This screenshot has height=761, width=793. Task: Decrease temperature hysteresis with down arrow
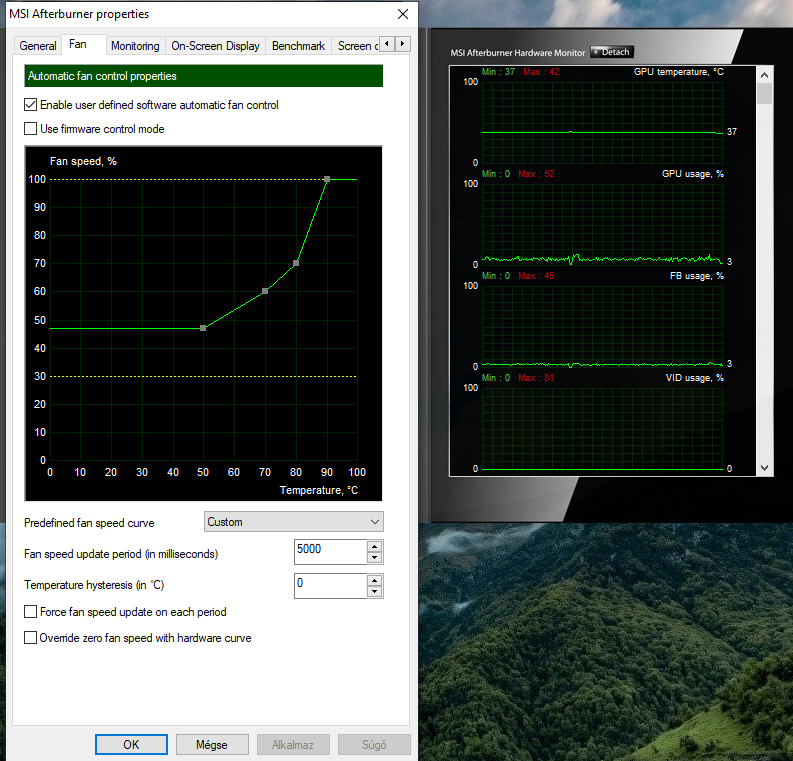point(374,592)
